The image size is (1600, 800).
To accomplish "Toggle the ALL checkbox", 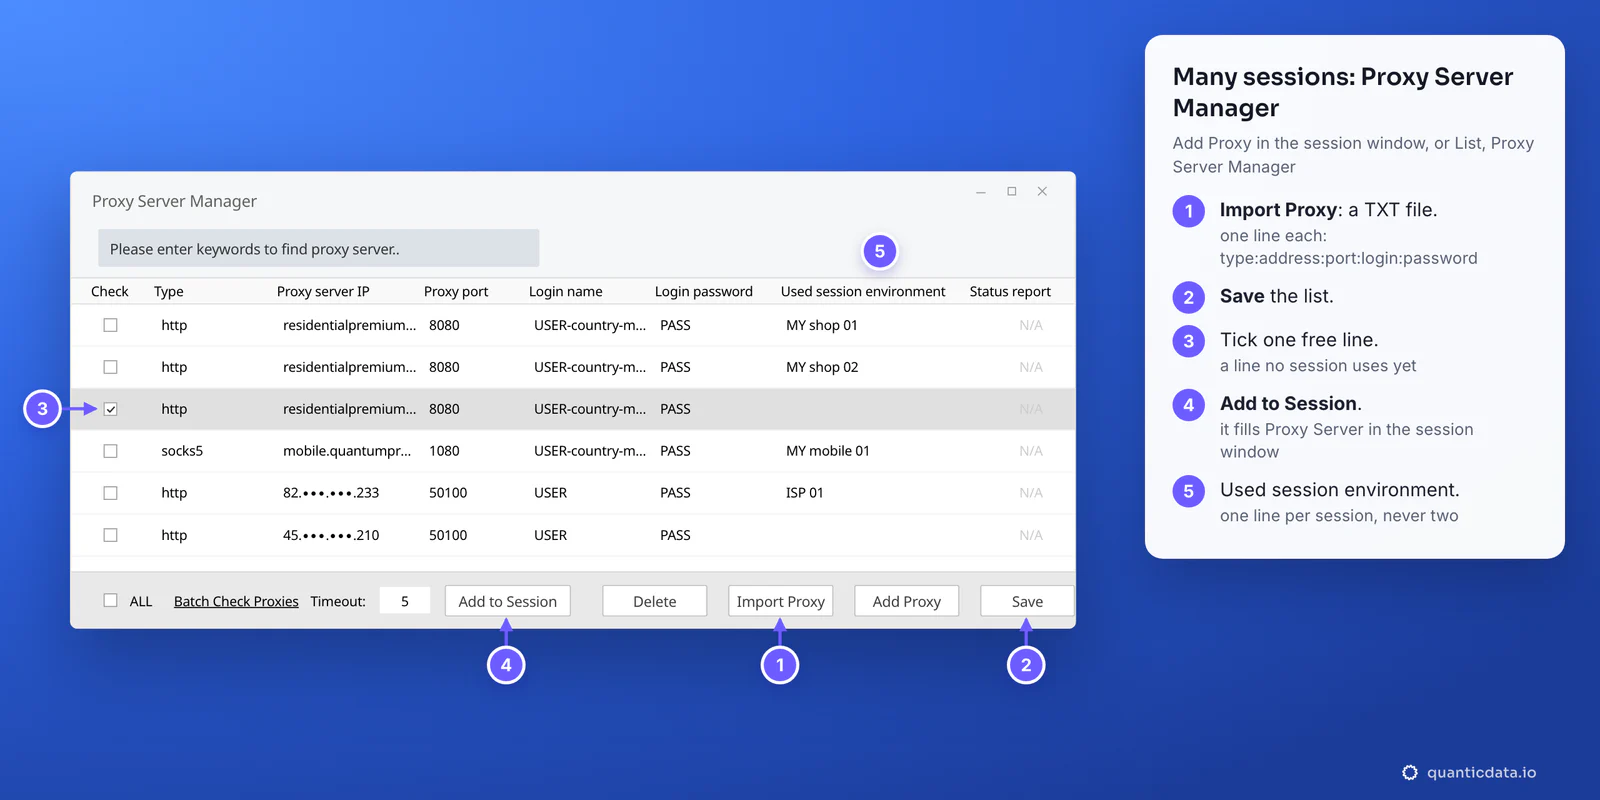I will click(x=110, y=601).
